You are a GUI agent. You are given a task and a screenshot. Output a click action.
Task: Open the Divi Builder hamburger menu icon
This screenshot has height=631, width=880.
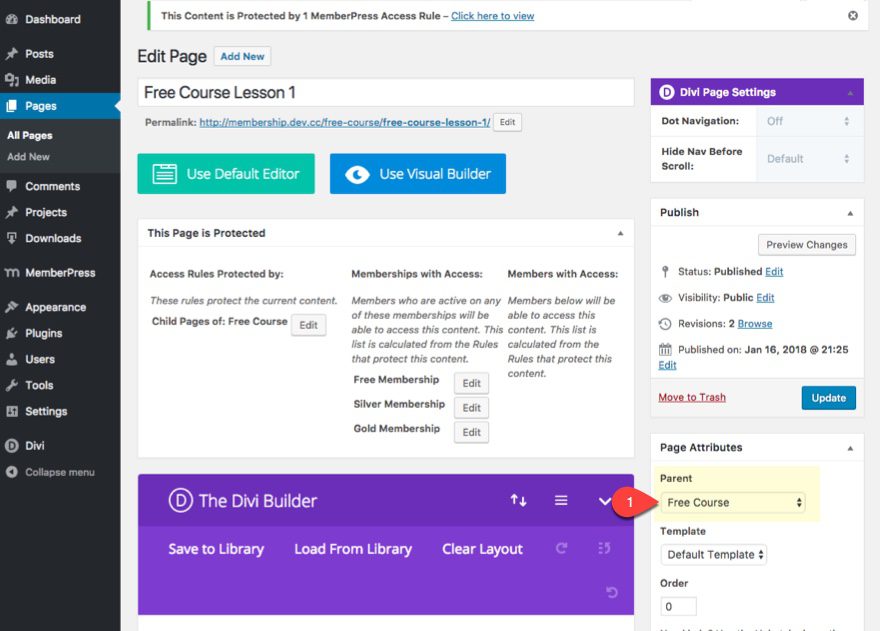[560, 500]
